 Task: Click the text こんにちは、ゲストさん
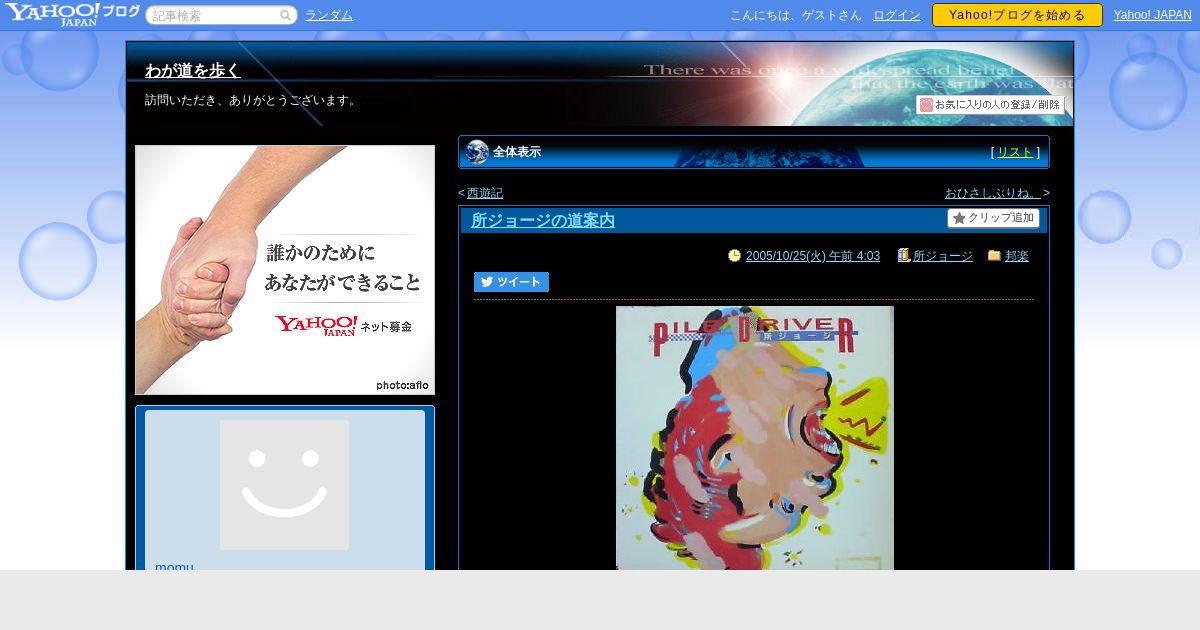click(796, 15)
